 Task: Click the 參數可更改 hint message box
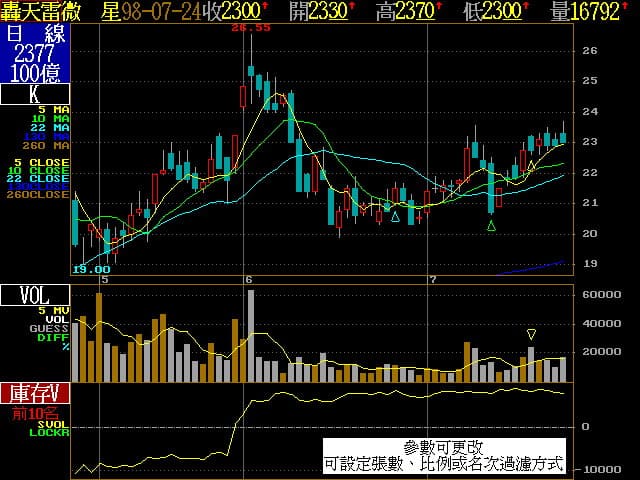[x=444, y=456]
